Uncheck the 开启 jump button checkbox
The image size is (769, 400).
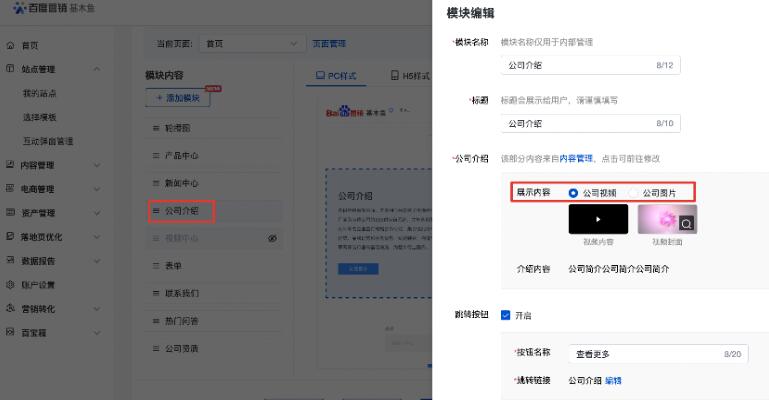(x=506, y=315)
